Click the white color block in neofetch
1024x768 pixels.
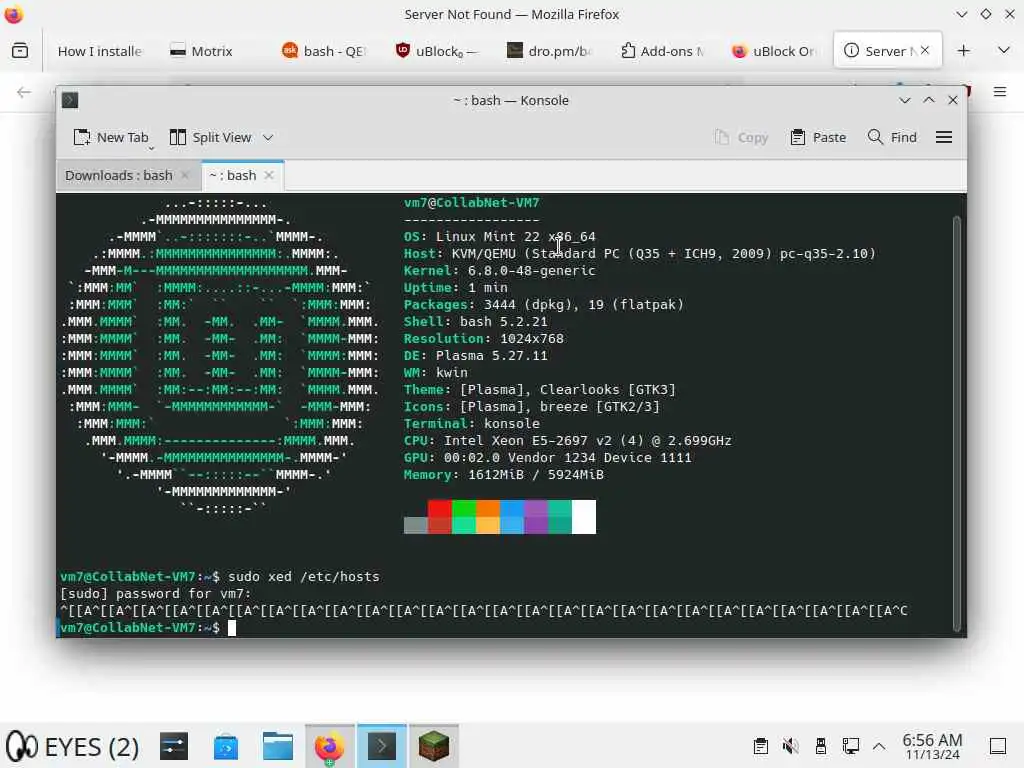click(x=584, y=517)
